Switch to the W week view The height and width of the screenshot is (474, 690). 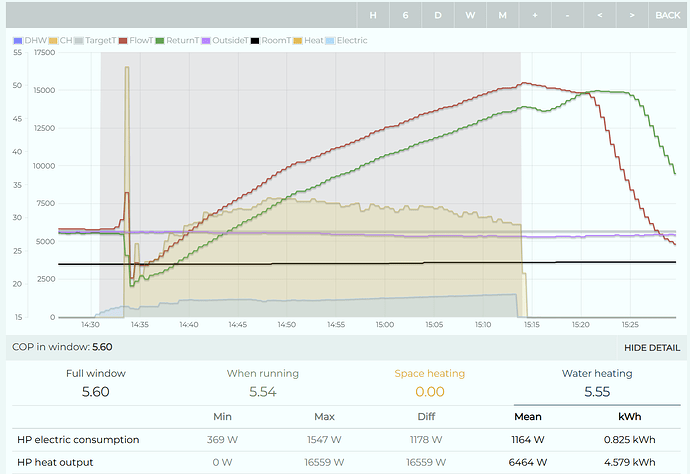coord(470,15)
